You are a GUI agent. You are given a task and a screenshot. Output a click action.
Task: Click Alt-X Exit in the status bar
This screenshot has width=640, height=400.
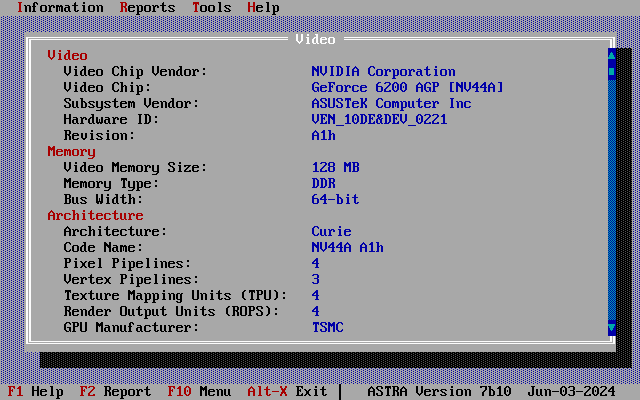point(287,391)
